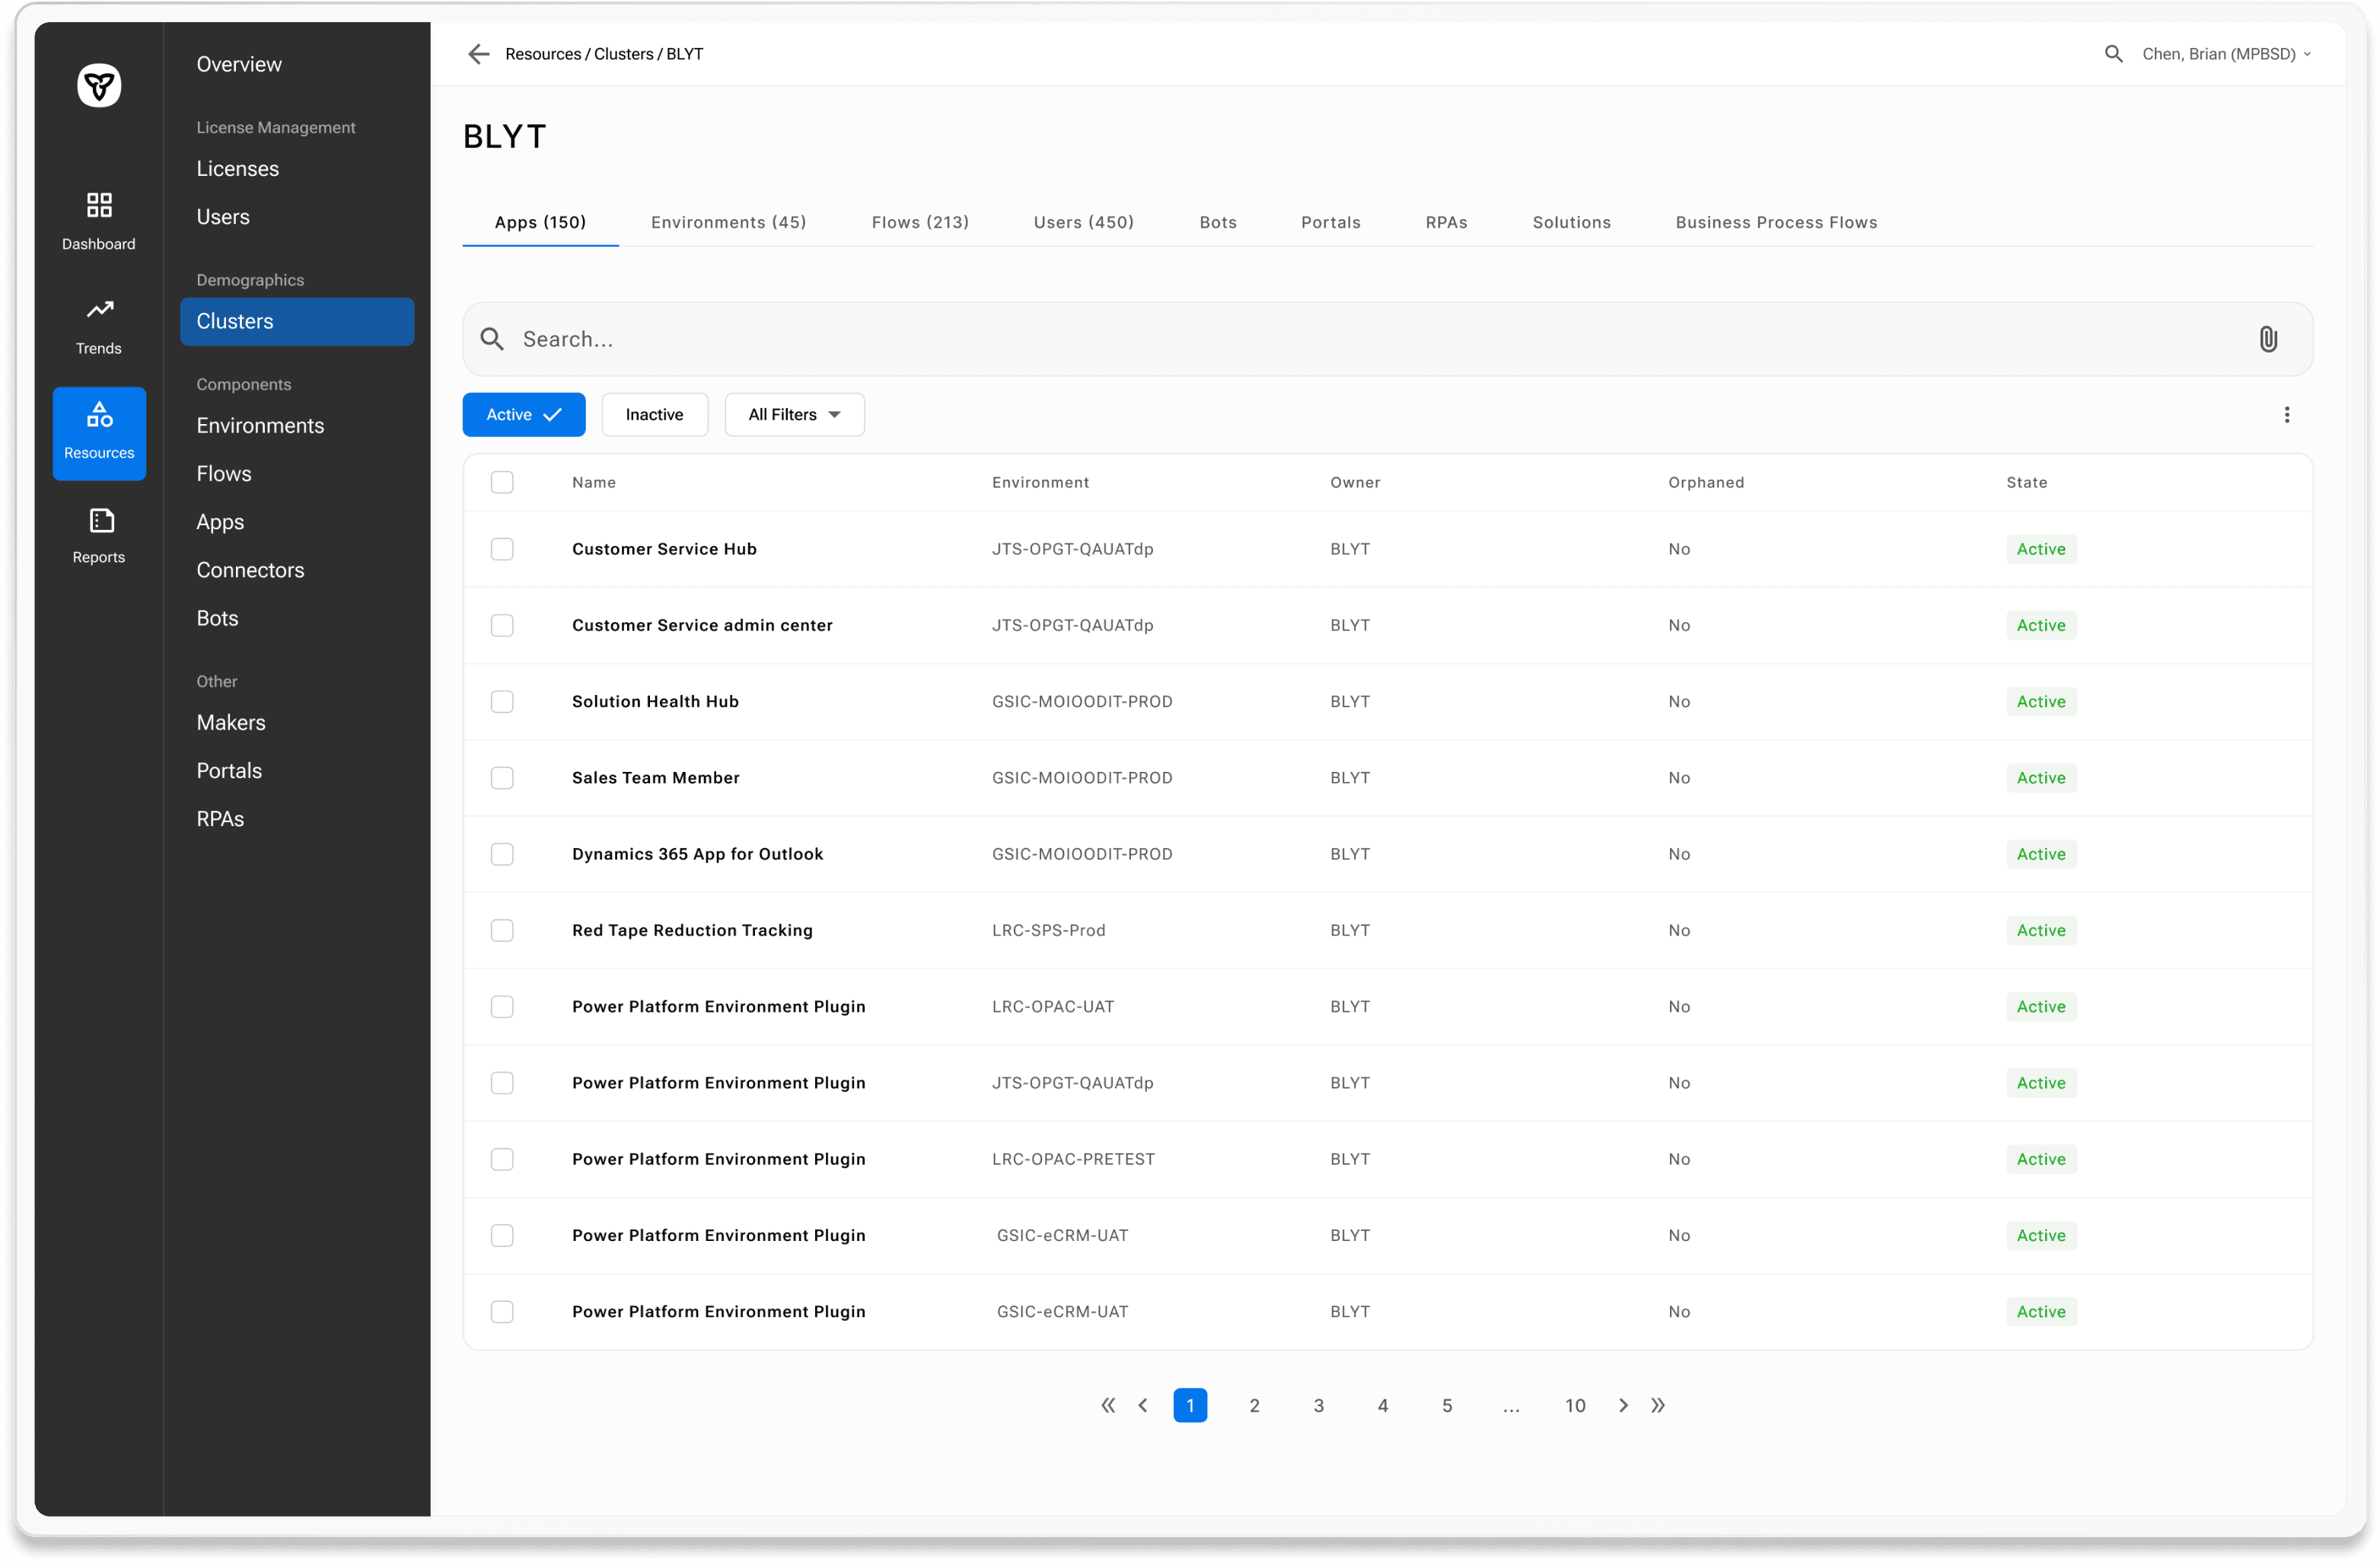
Task: Toggle the Inactive filter button
Action: click(654, 414)
